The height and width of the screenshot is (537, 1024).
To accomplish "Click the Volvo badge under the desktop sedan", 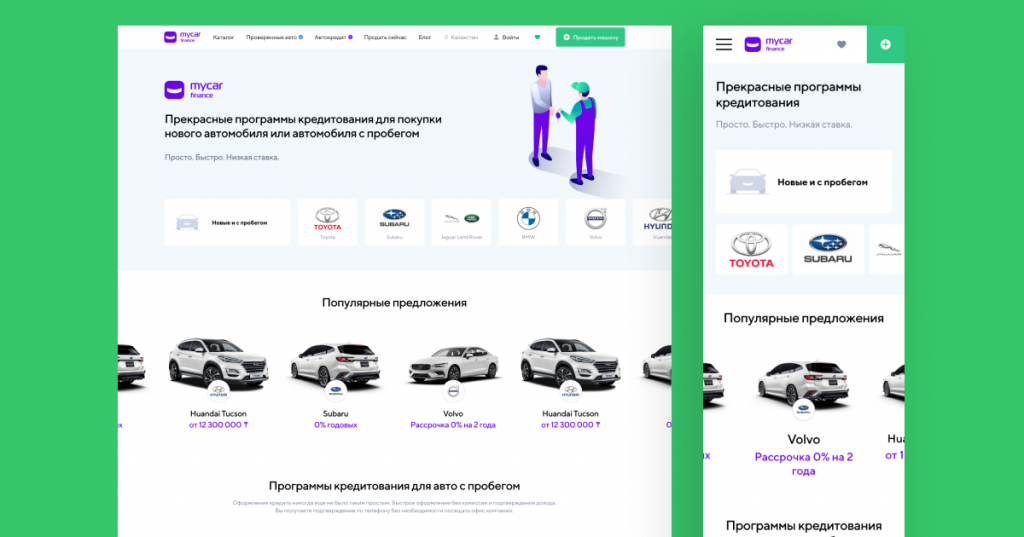I will pyautogui.click(x=453, y=391).
